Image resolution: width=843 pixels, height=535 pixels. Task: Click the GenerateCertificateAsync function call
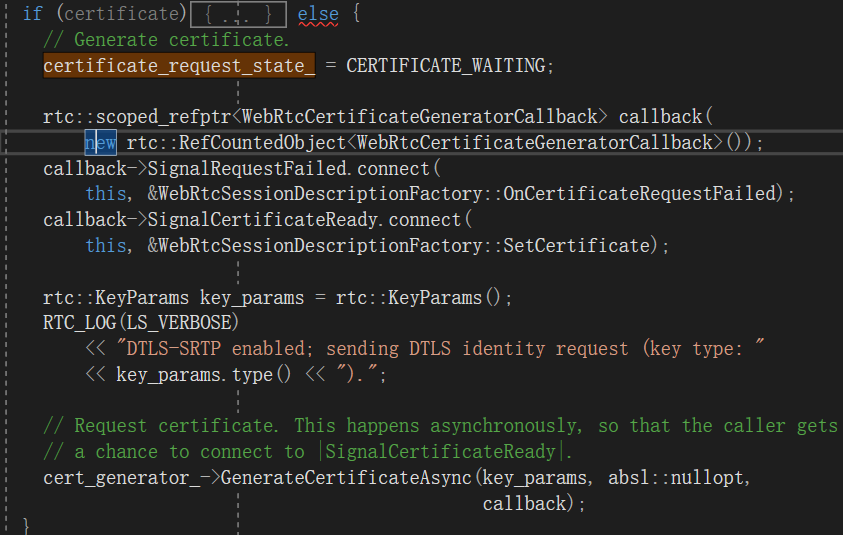click(x=346, y=478)
